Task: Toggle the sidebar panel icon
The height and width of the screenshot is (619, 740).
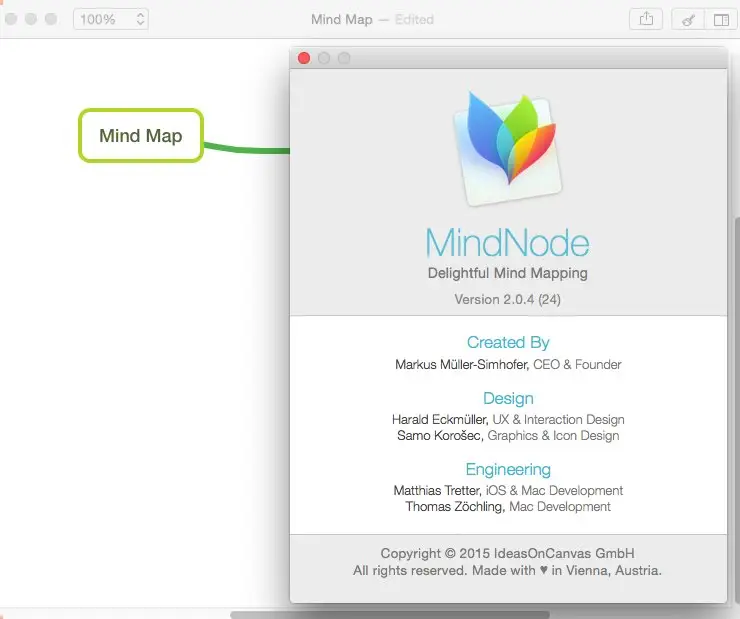Action: point(721,19)
